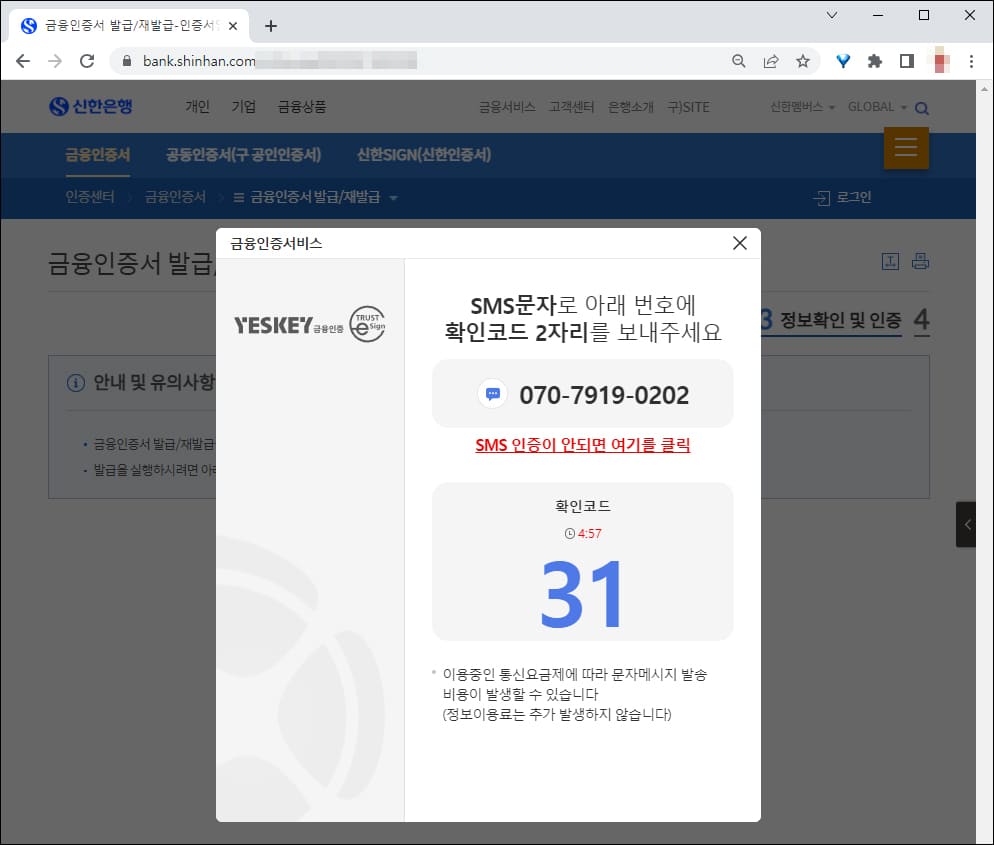Expand the 금융인증서 발급/재발급 breadcrumb dropdown
Screen dimensions: 994x845
pos(315,197)
